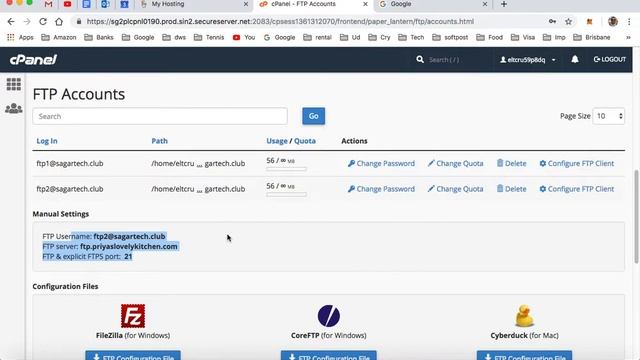Switch to the My Hosting tab
This screenshot has width=640, height=360.
168,4
